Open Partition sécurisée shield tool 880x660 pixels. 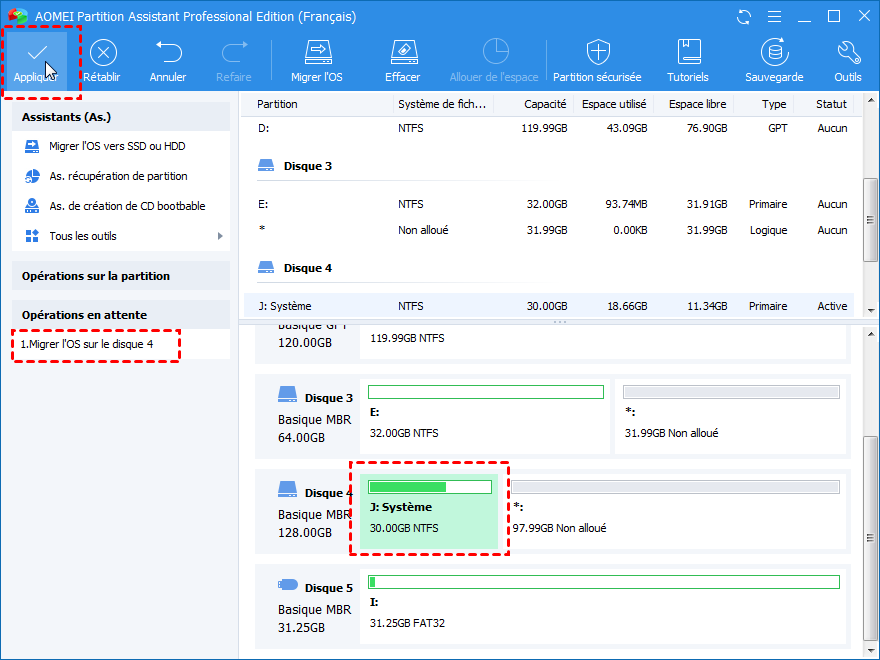(x=597, y=62)
